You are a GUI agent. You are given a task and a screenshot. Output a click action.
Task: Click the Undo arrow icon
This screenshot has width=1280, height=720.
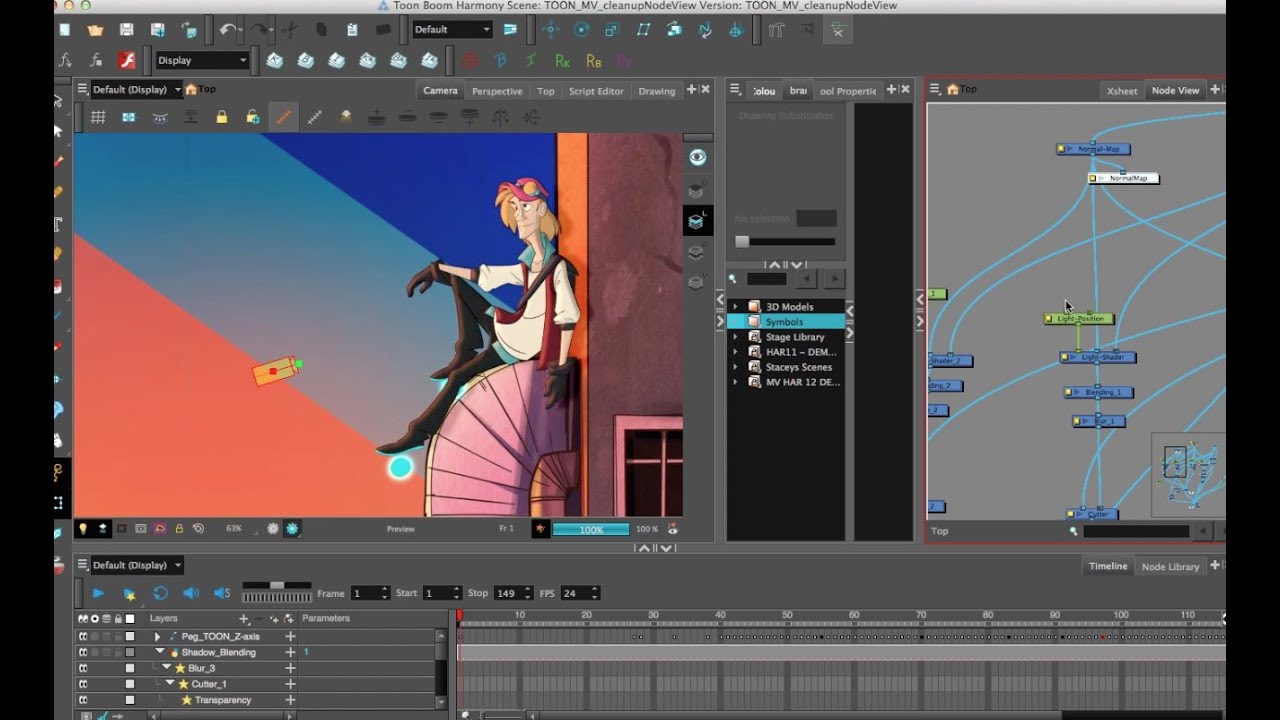pyautogui.click(x=228, y=30)
